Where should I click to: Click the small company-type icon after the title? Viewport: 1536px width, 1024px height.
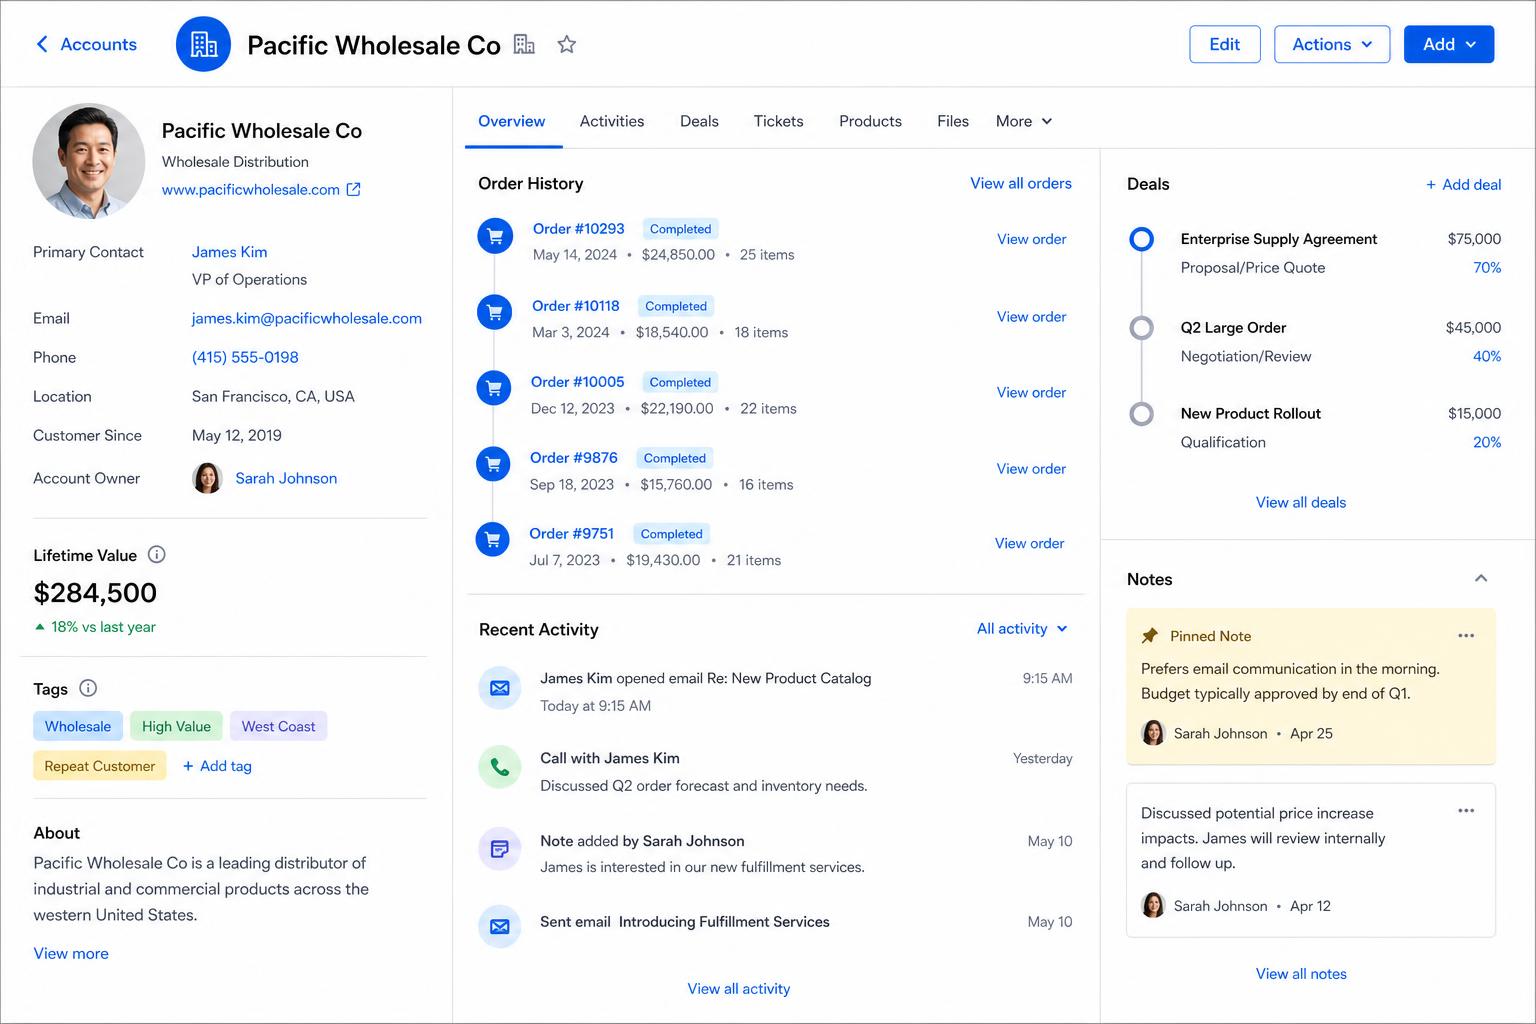pos(524,44)
